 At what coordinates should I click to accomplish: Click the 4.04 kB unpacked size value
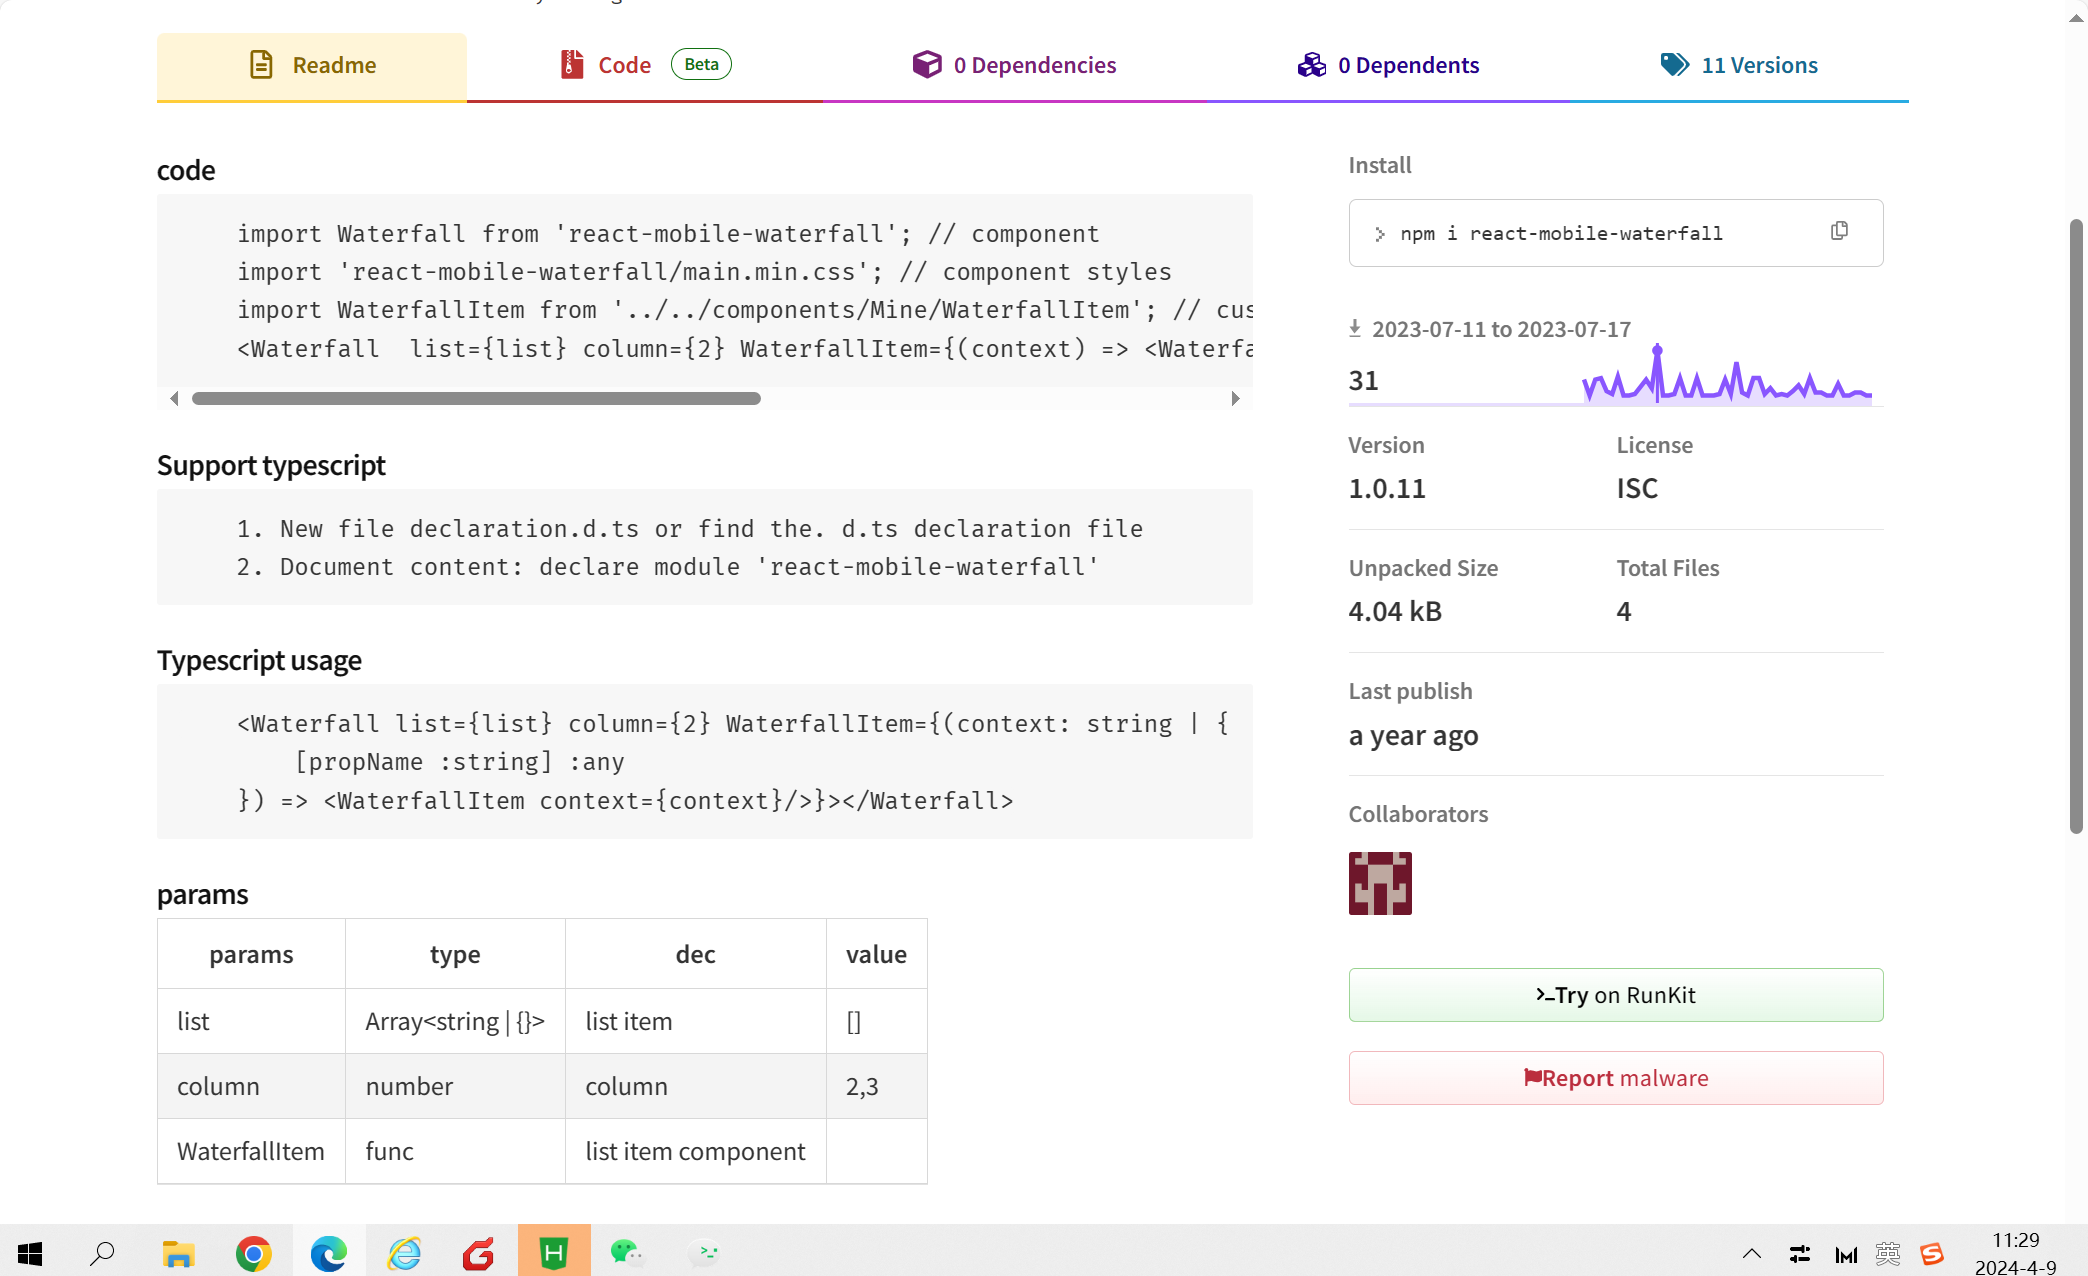[x=1395, y=611]
